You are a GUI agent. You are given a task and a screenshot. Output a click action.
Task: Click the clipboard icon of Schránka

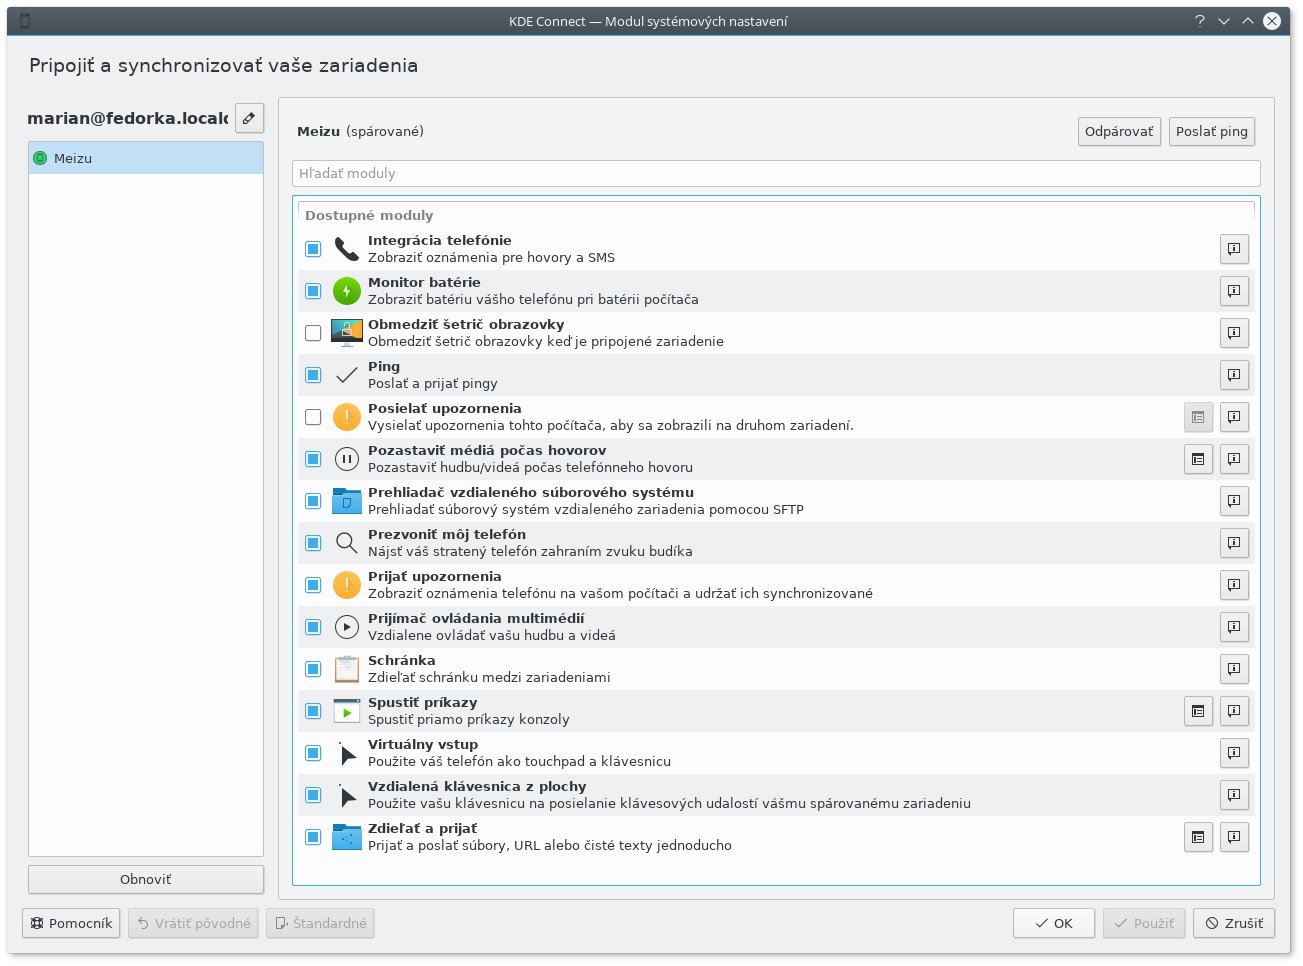(346, 669)
